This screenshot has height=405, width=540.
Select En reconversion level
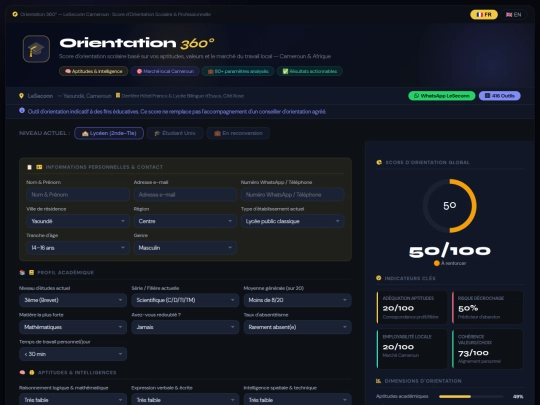click(x=238, y=133)
